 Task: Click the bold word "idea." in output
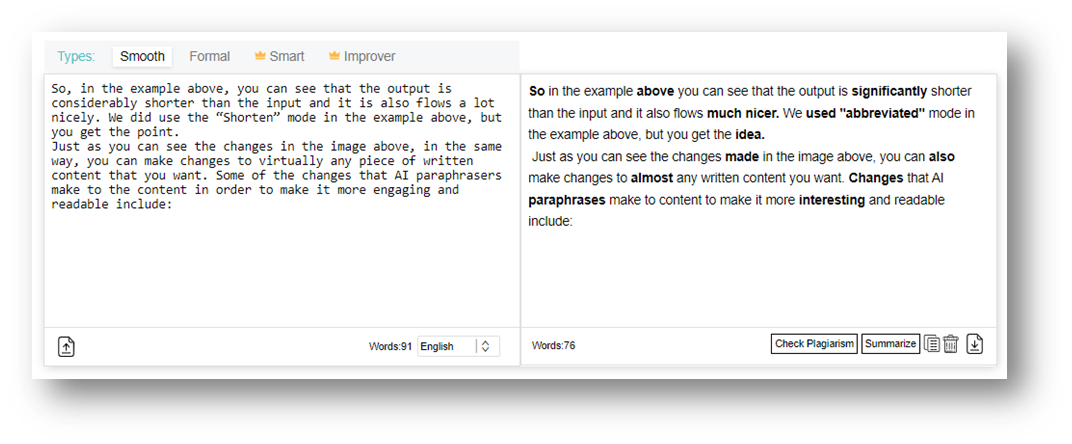tap(750, 135)
